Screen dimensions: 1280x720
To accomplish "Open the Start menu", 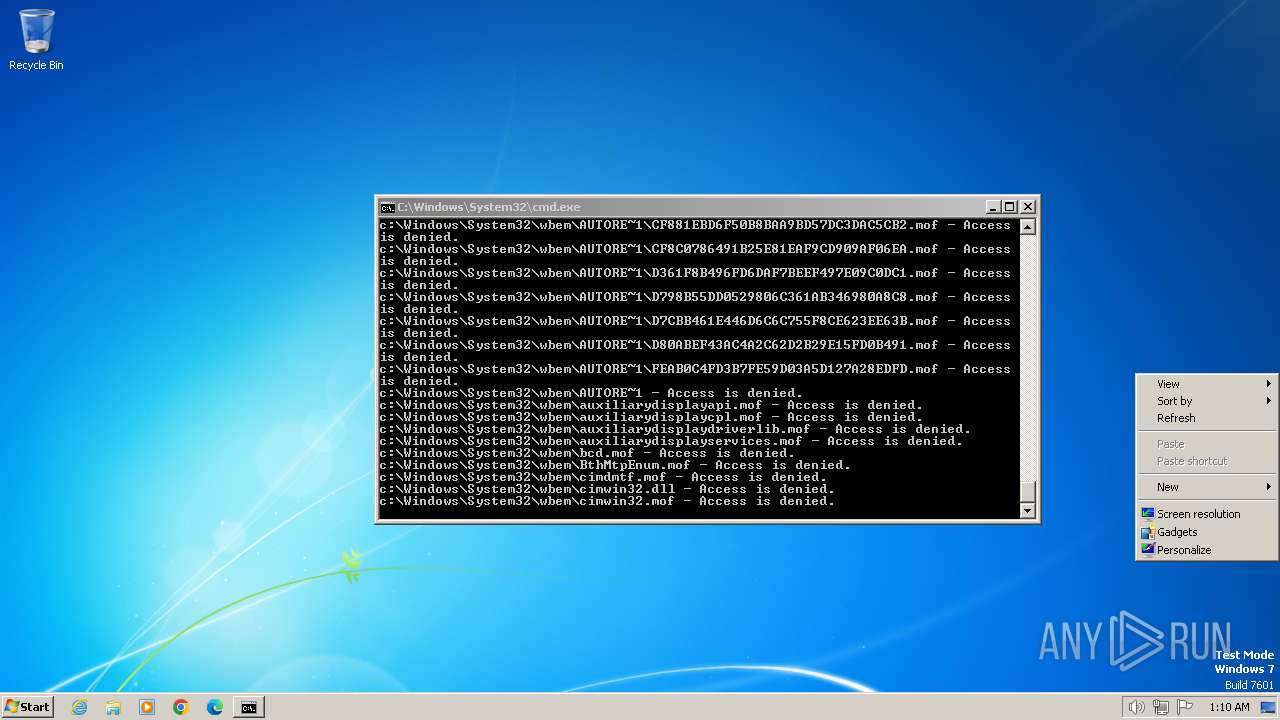I will coord(27,707).
